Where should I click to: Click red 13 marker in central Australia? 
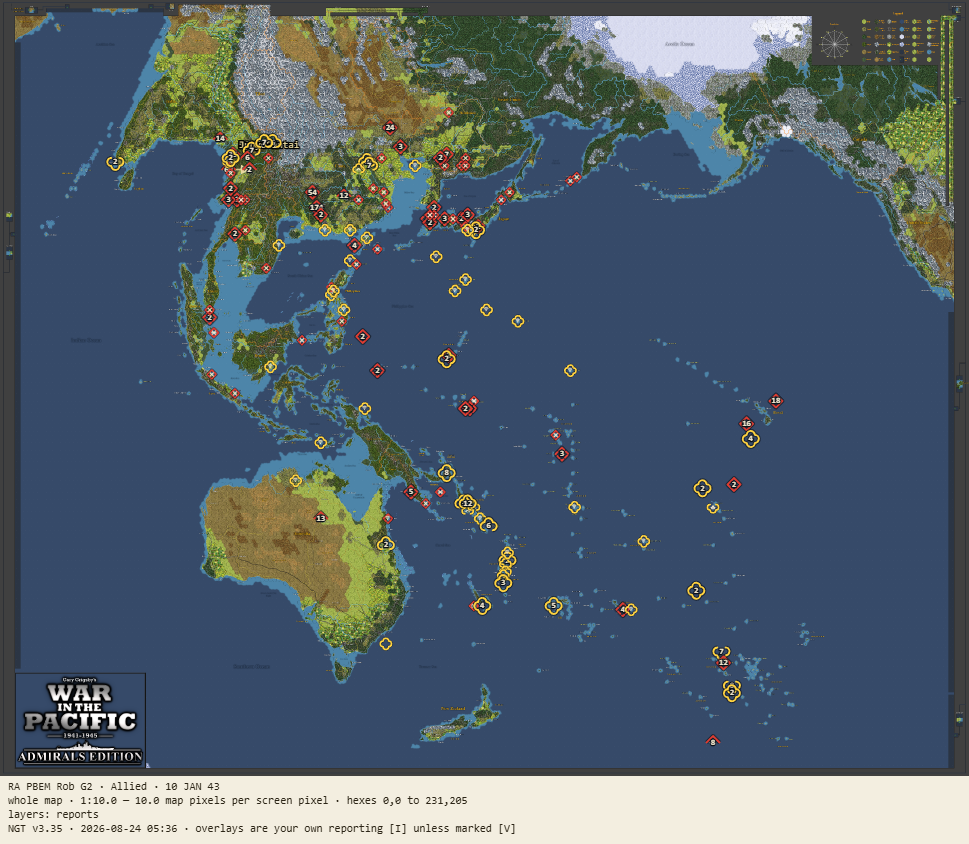[x=321, y=518]
